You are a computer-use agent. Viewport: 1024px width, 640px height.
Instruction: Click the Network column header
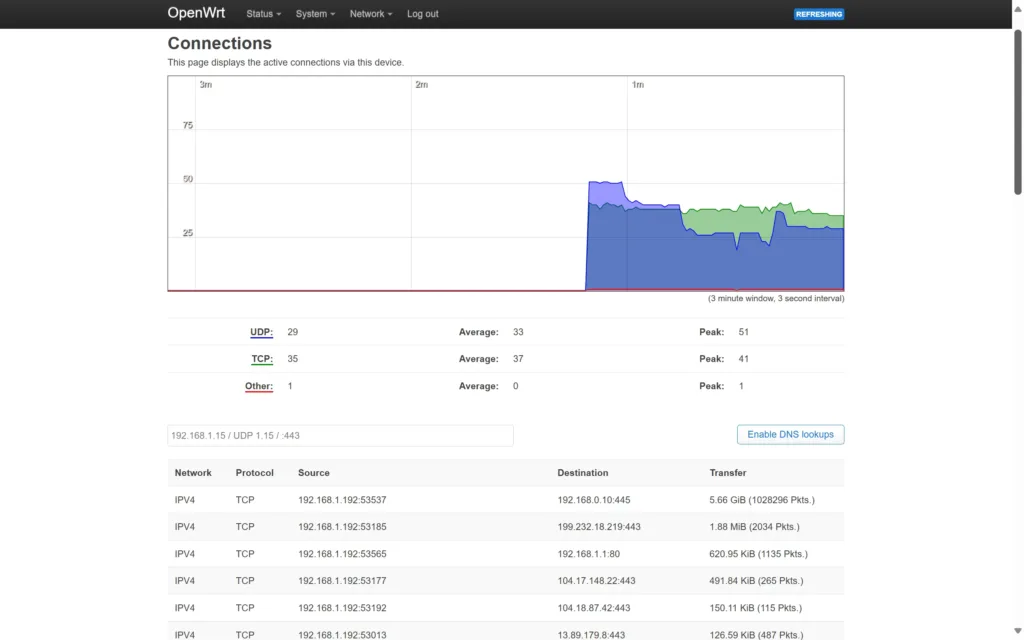pos(193,473)
